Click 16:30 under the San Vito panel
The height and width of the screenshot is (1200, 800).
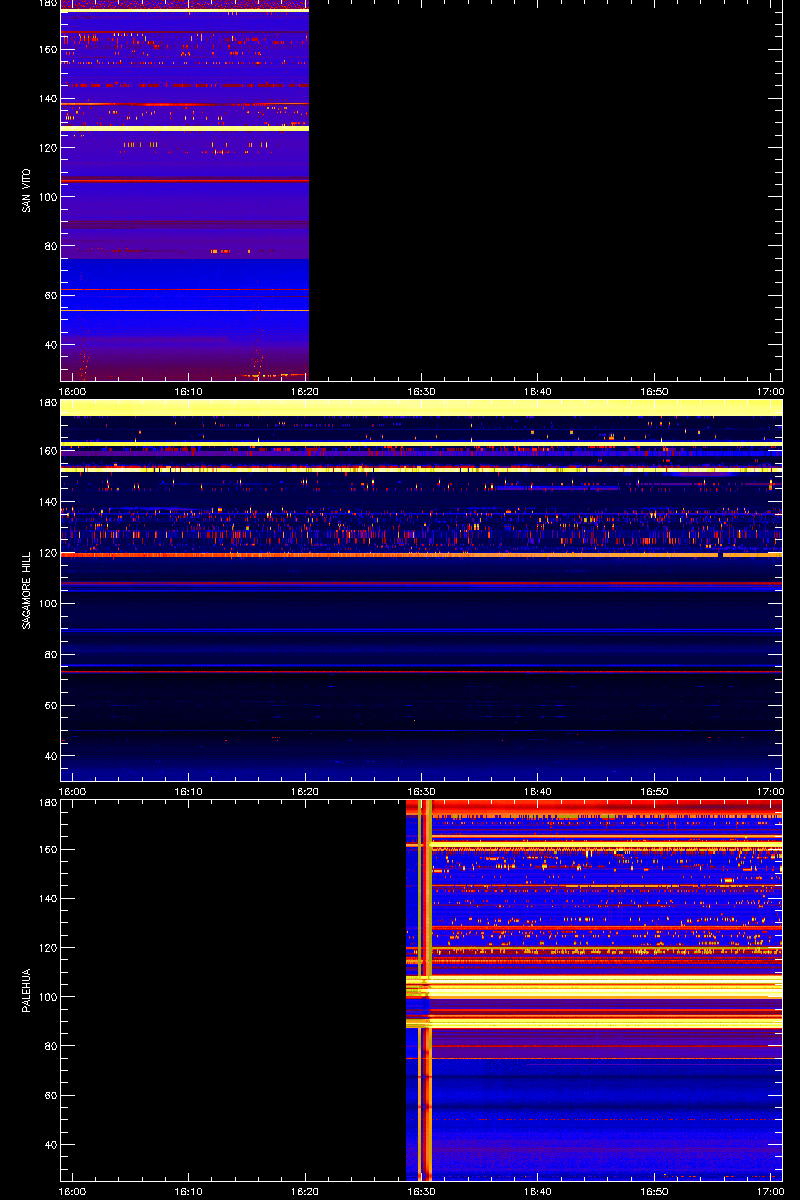[x=422, y=391]
